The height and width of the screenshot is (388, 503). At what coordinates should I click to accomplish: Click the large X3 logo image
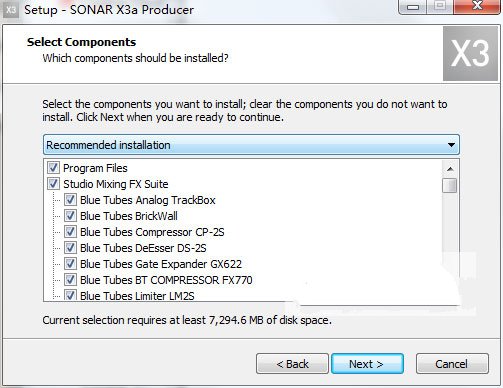470,54
